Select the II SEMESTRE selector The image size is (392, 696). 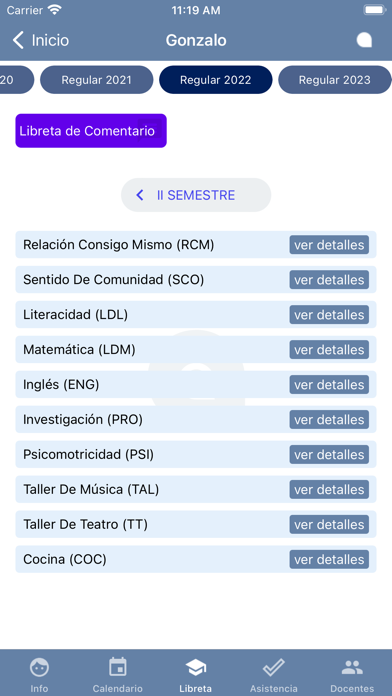click(x=196, y=195)
